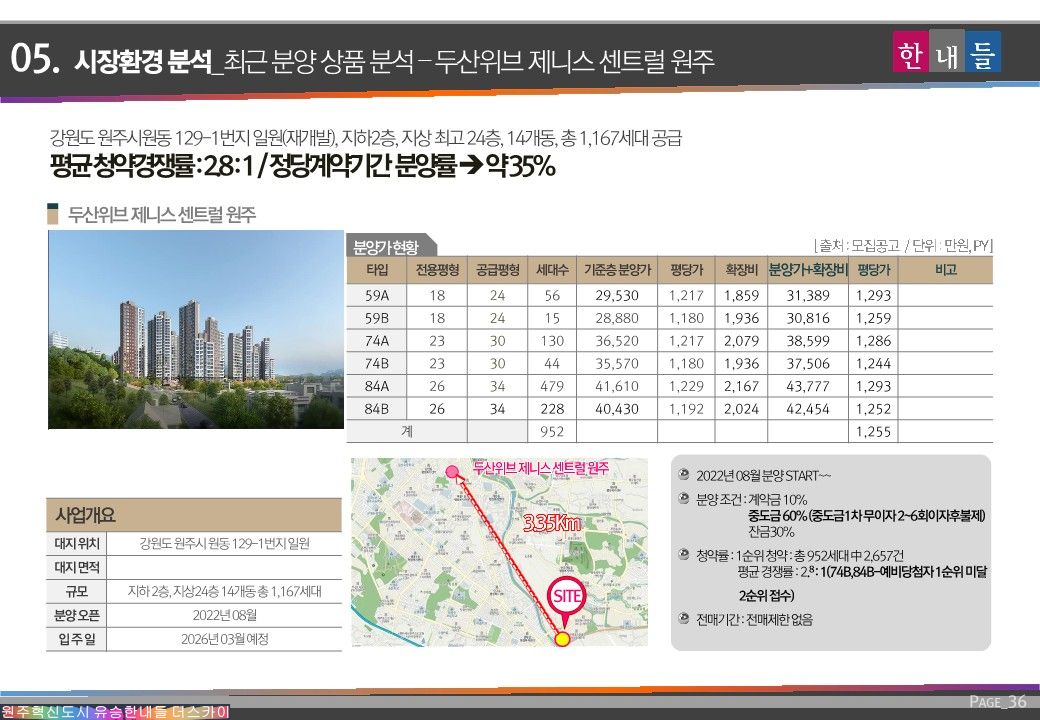Click the bullet icon beside 분양 조건

pyautogui.click(x=684, y=498)
